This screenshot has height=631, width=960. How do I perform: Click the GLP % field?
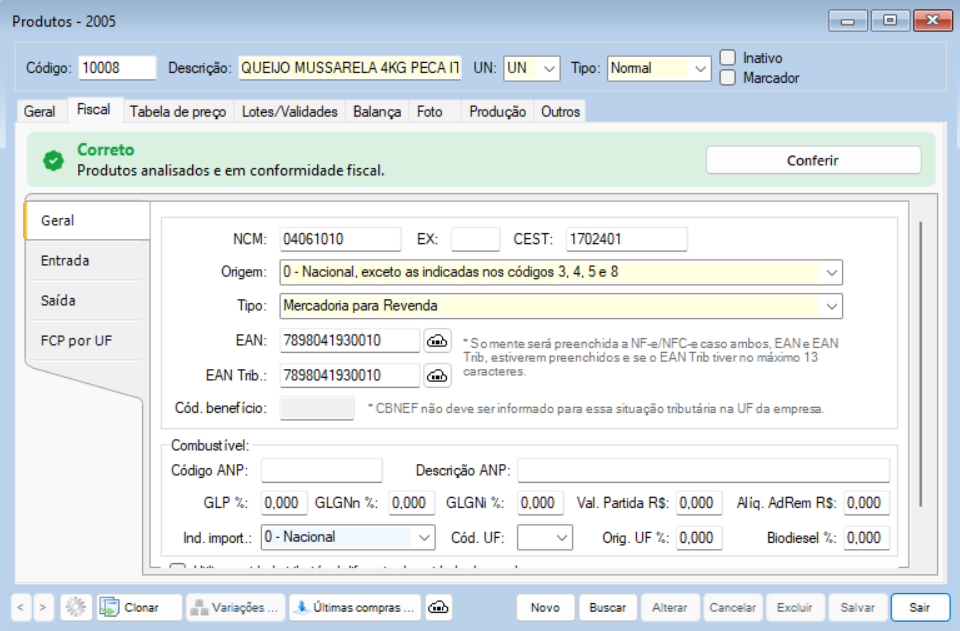coord(283,503)
